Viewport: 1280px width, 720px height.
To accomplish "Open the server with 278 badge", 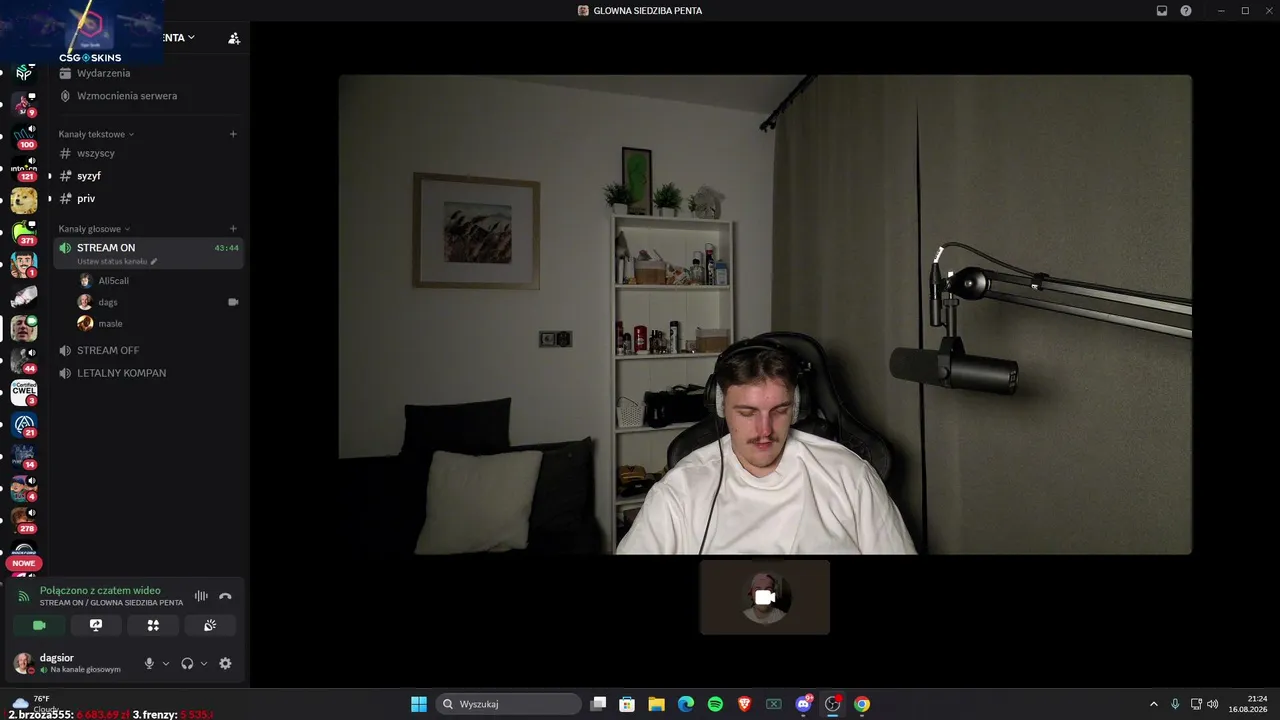I will tap(24, 521).
